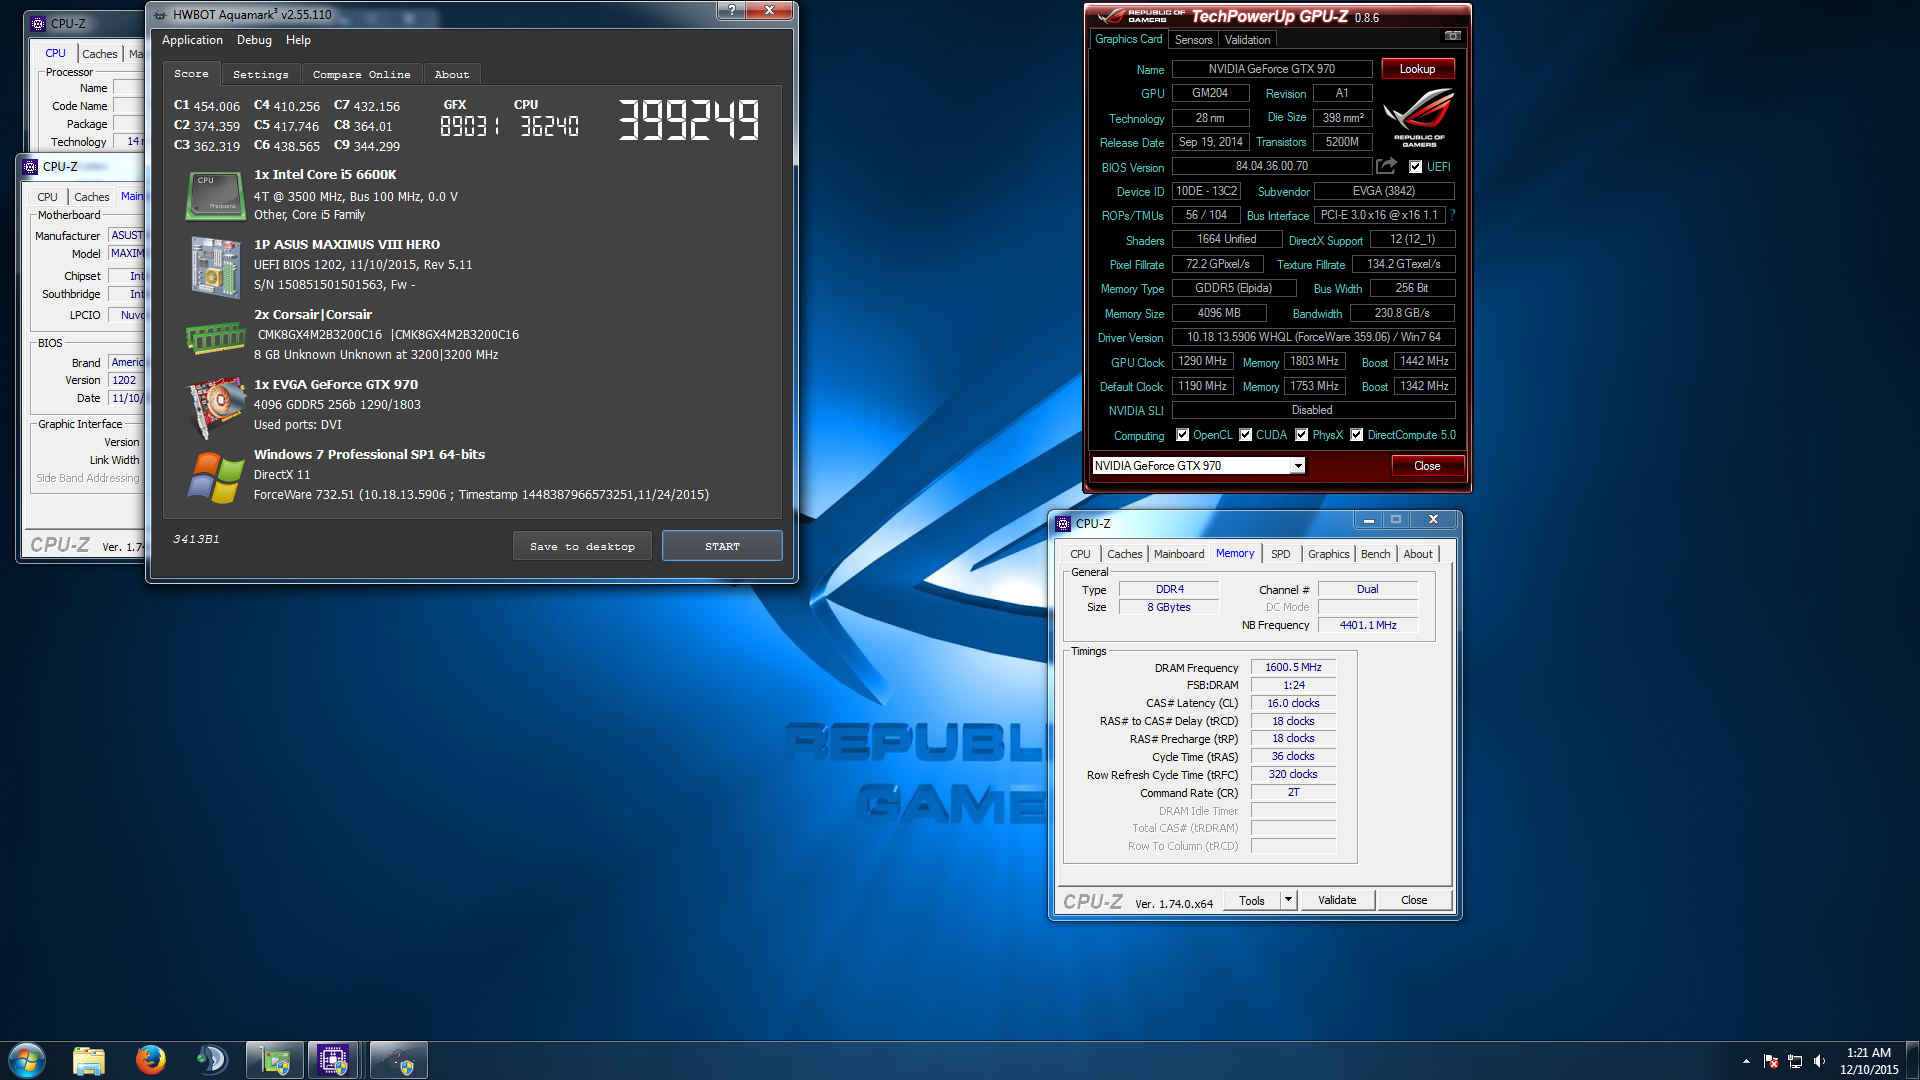This screenshot has width=1920, height=1080.
Task: Click the middle CPU-Z window title icon
Action: click(30, 166)
